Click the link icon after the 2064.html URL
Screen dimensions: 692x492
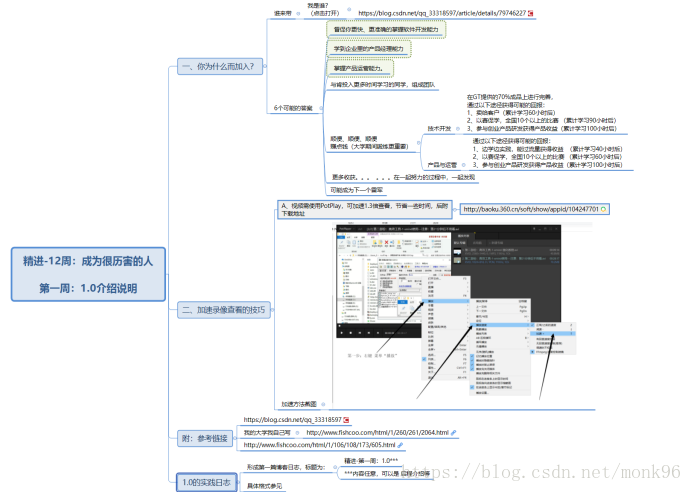(453, 433)
